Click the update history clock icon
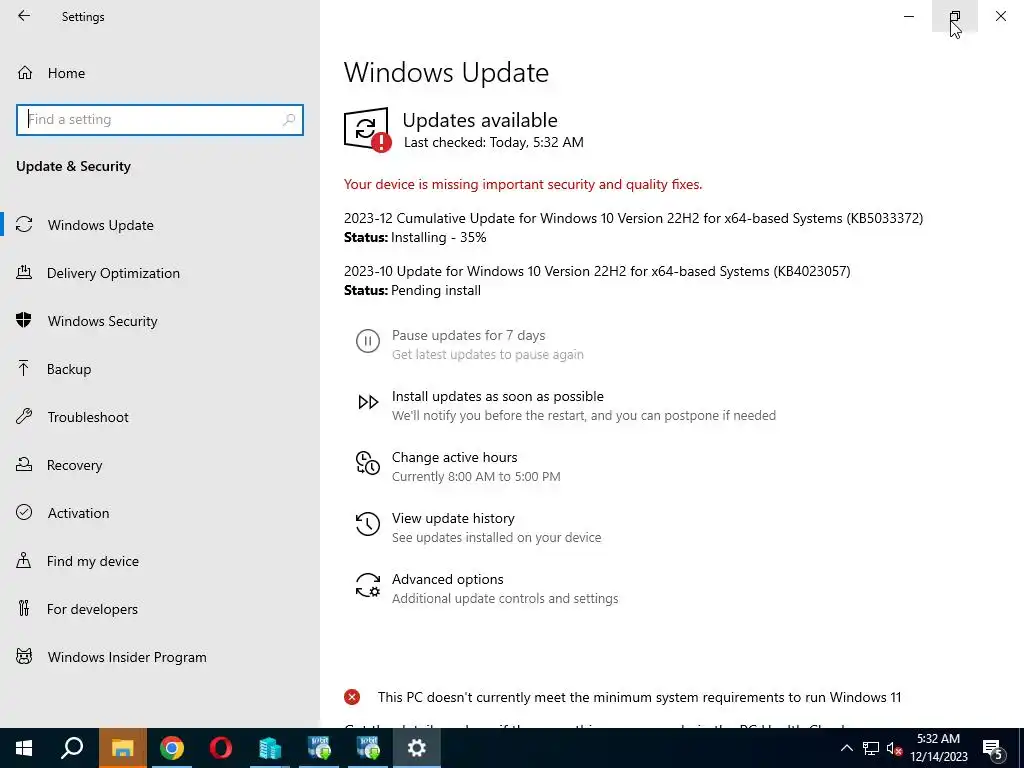The width and height of the screenshot is (1024, 768). (368, 524)
